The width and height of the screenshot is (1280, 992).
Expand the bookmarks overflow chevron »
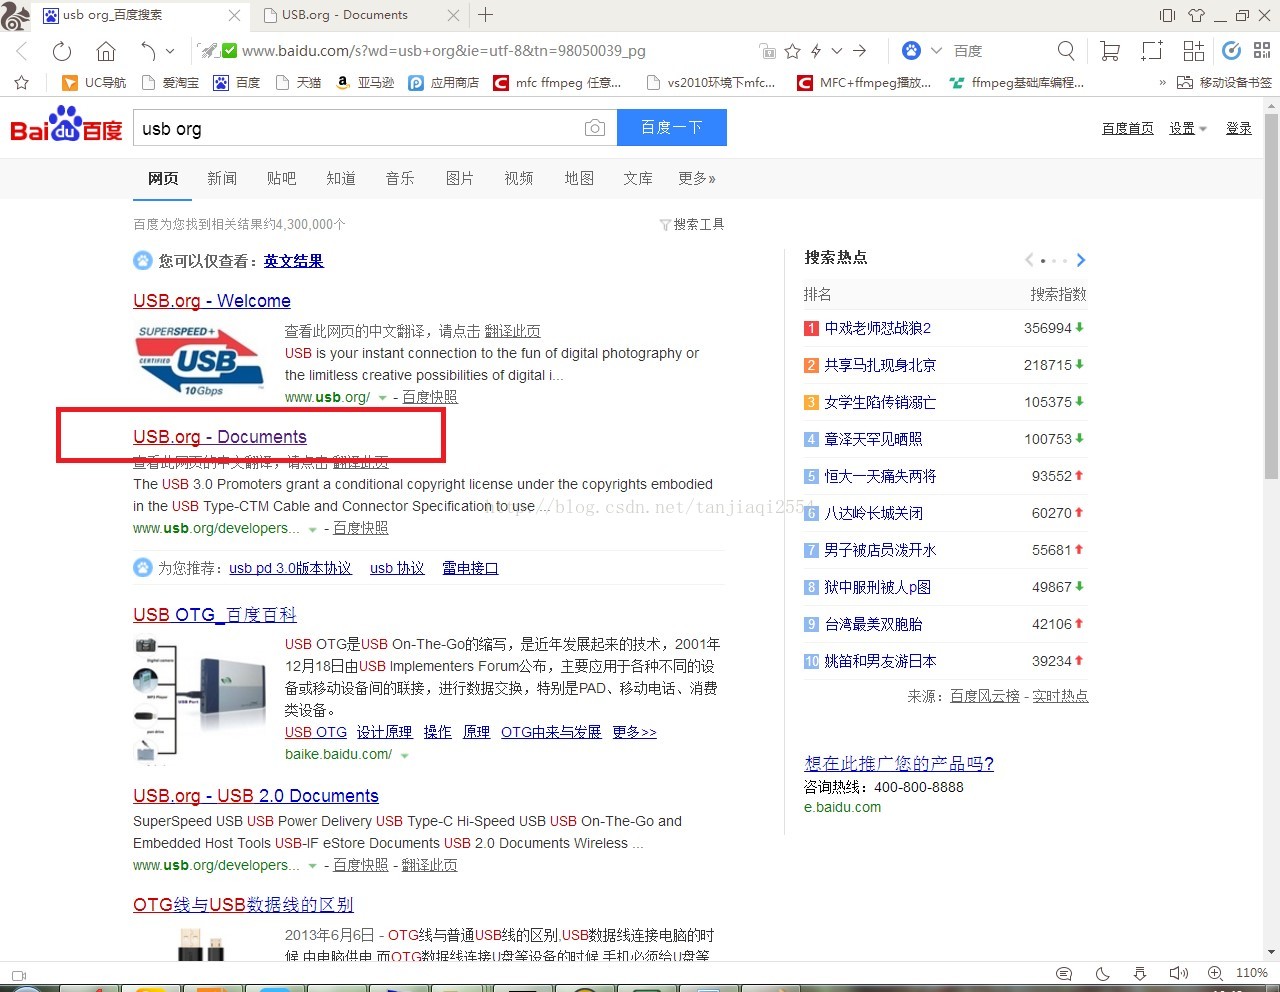(x=1162, y=83)
